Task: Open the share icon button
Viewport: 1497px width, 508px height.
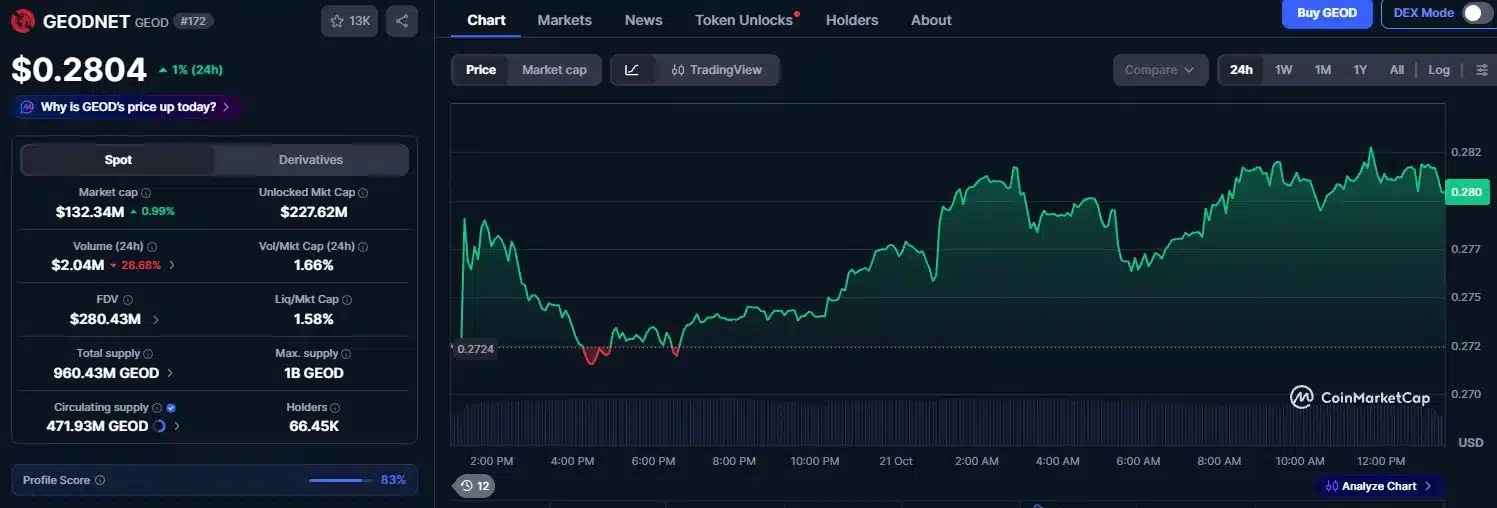Action: pyautogui.click(x=401, y=21)
